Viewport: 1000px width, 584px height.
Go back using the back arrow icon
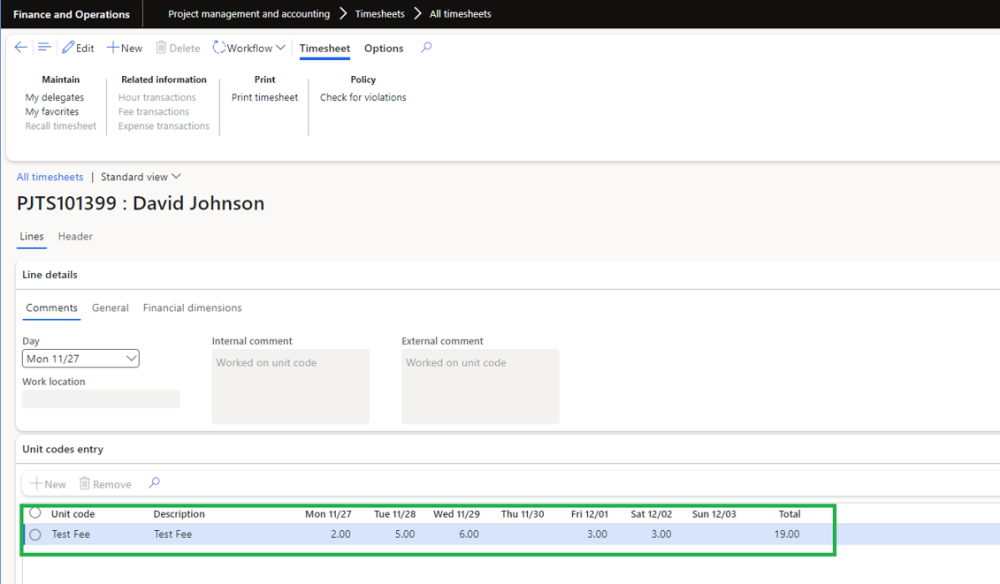tap(21, 48)
